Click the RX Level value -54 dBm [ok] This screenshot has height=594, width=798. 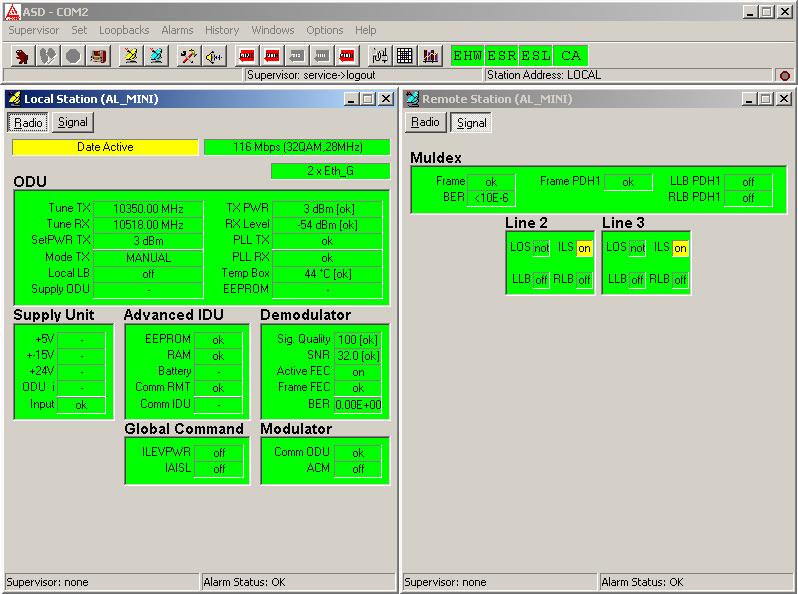point(327,224)
